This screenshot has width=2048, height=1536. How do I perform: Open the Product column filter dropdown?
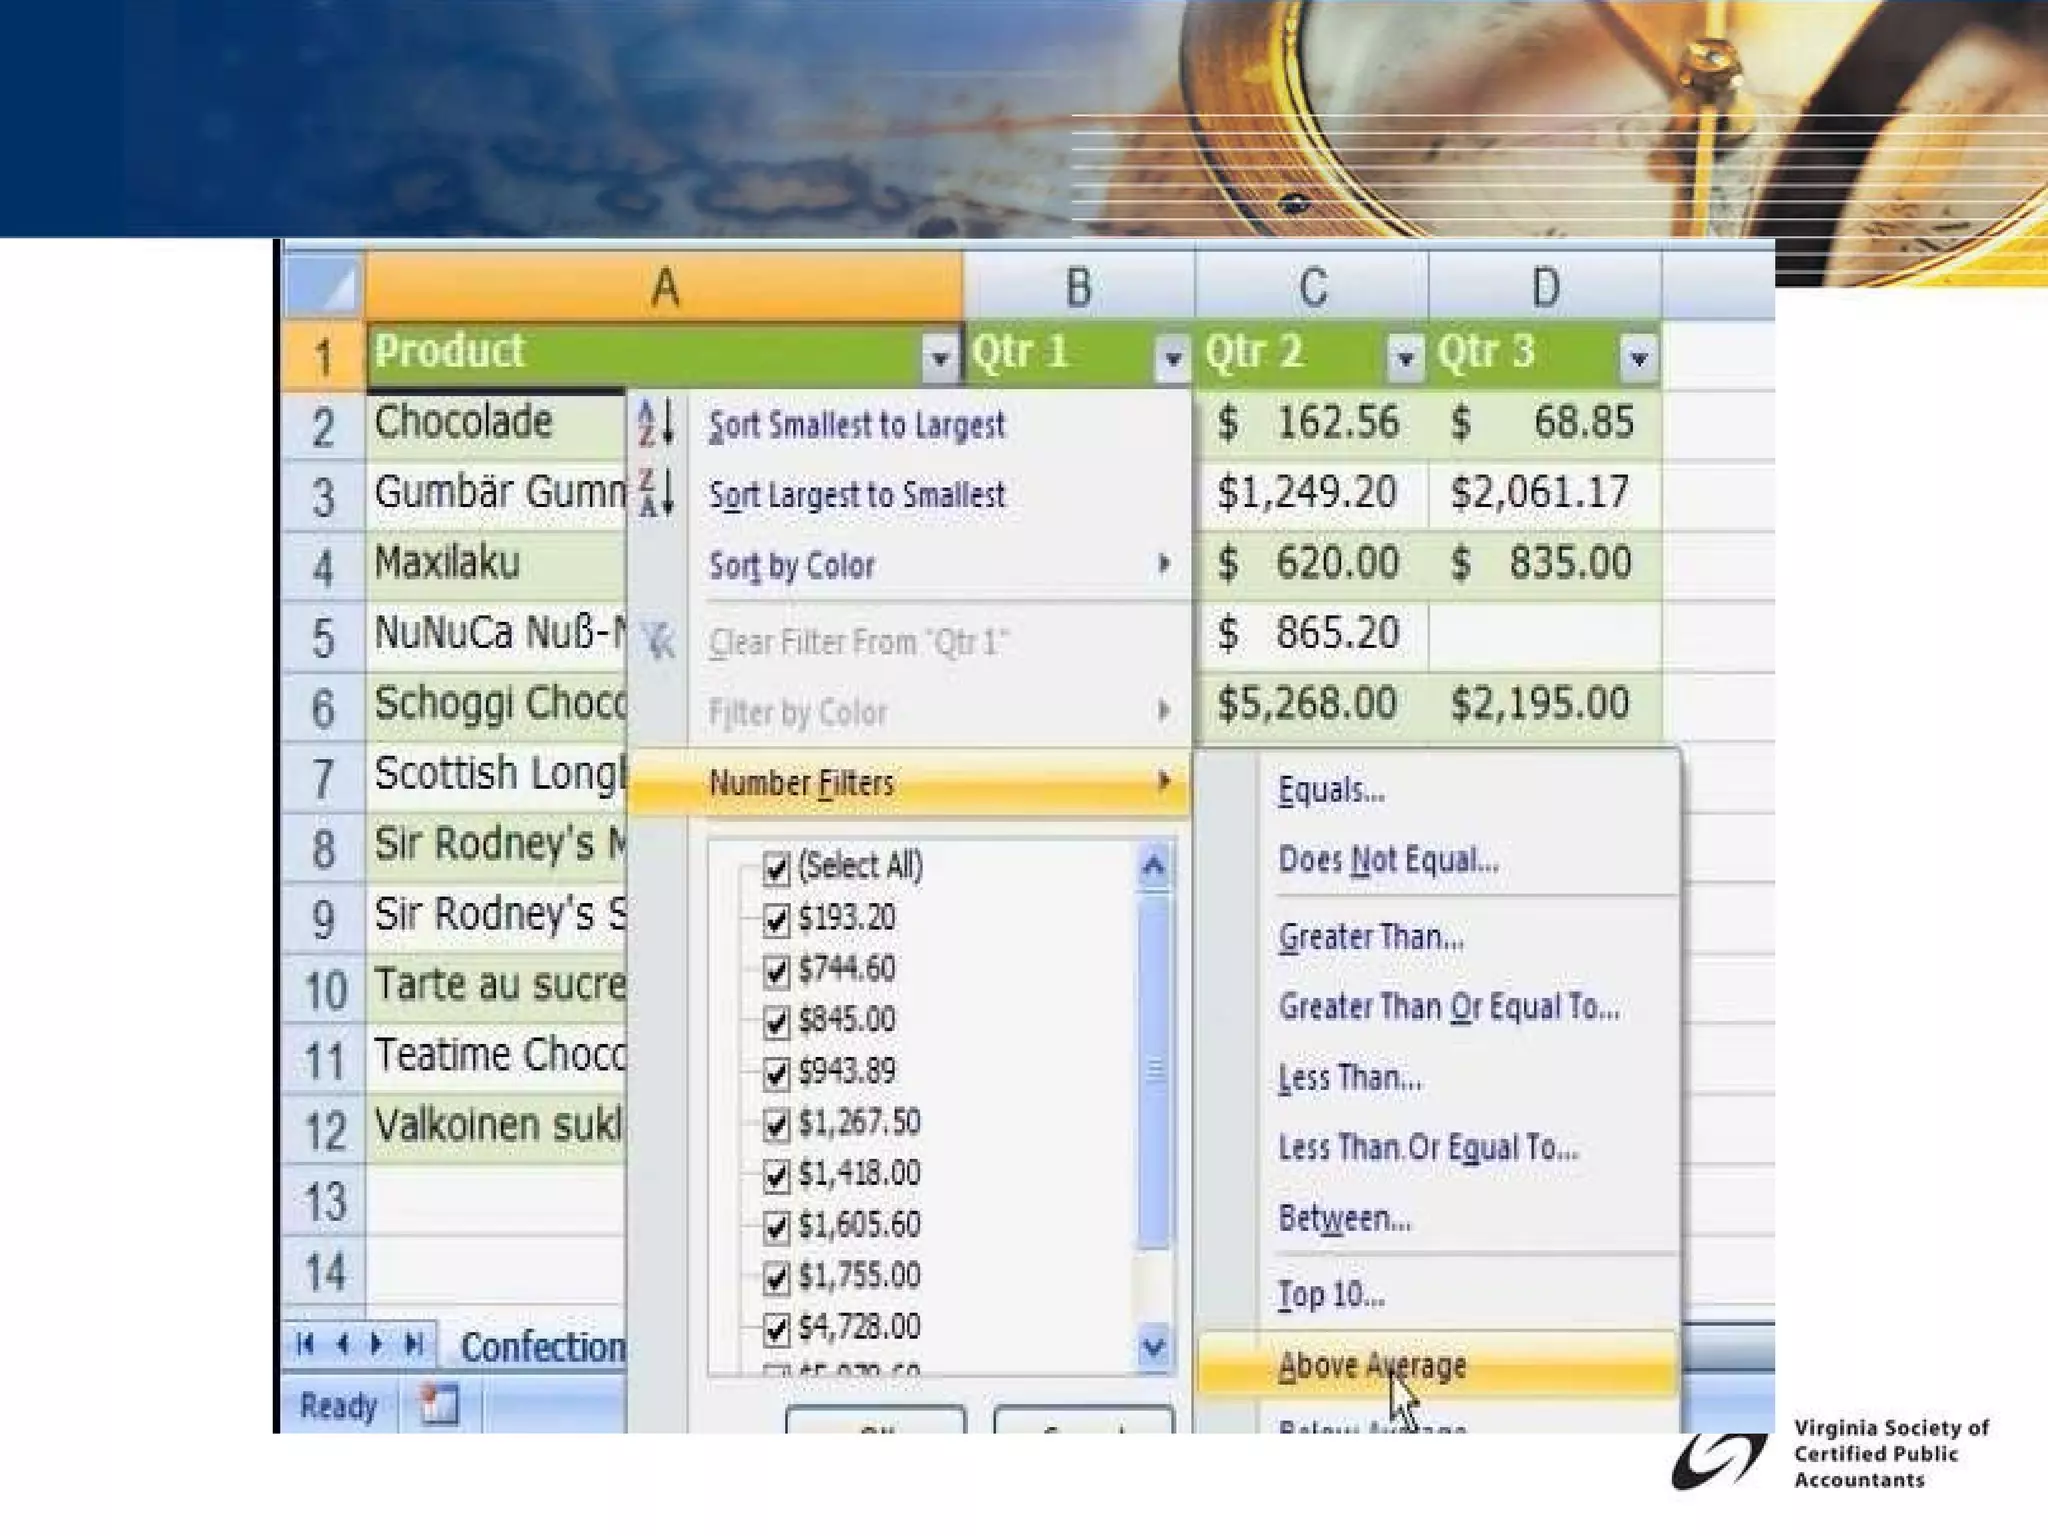click(939, 357)
